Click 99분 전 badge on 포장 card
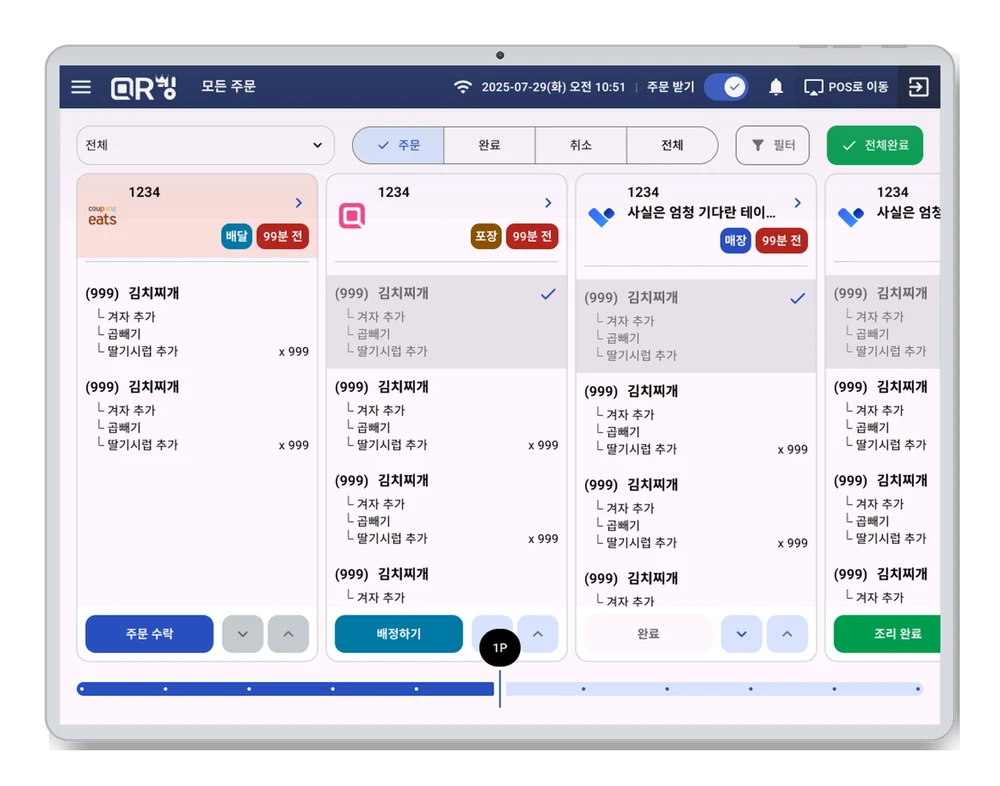The image size is (1000, 786). pyautogui.click(x=532, y=236)
